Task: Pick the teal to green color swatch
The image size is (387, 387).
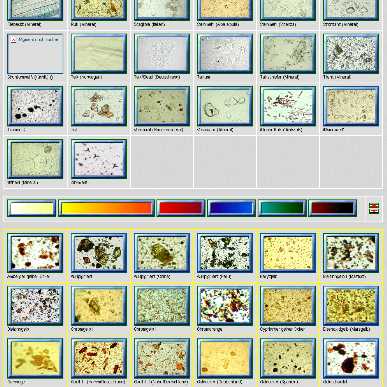Action: (x=282, y=208)
